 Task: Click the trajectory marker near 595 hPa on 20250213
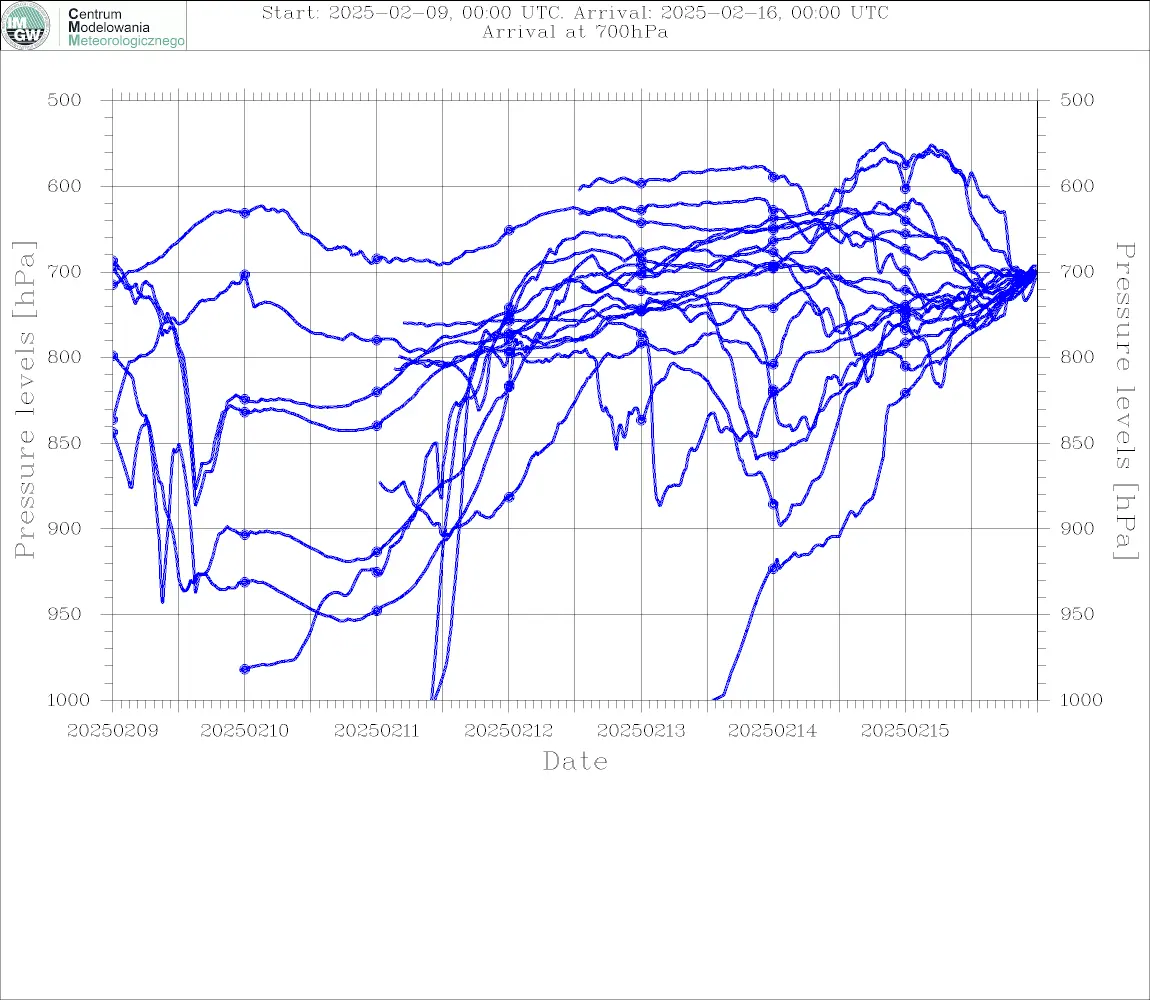pos(641,183)
